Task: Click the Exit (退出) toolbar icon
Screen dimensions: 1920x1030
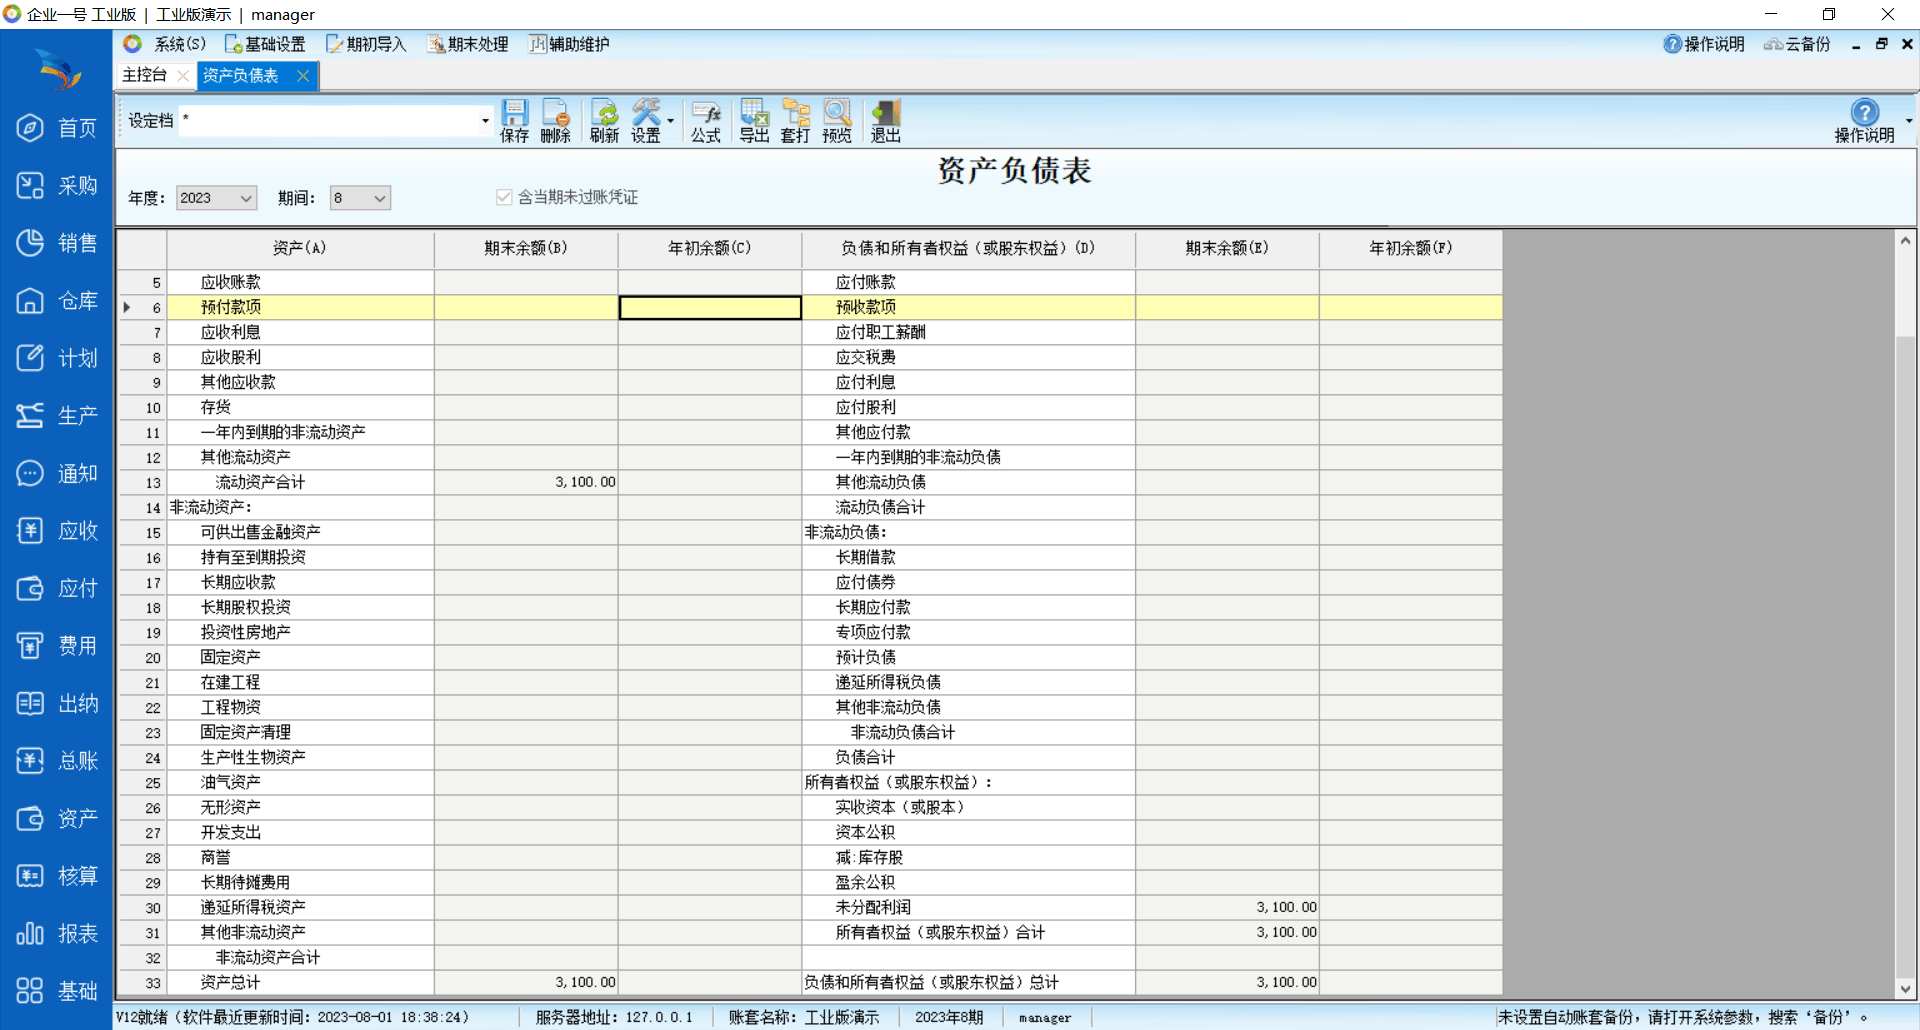Action: coord(885,120)
